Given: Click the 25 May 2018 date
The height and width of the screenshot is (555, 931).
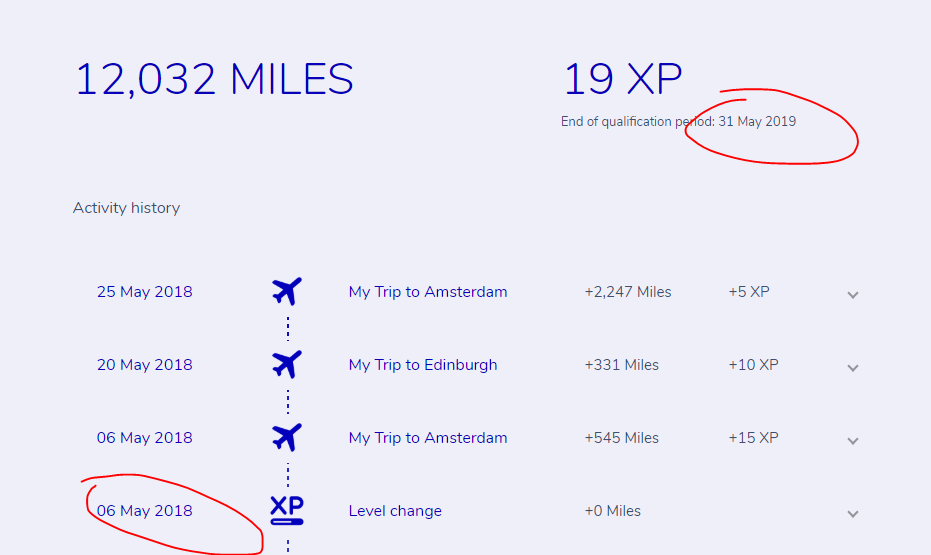Looking at the screenshot, I should 145,292.
